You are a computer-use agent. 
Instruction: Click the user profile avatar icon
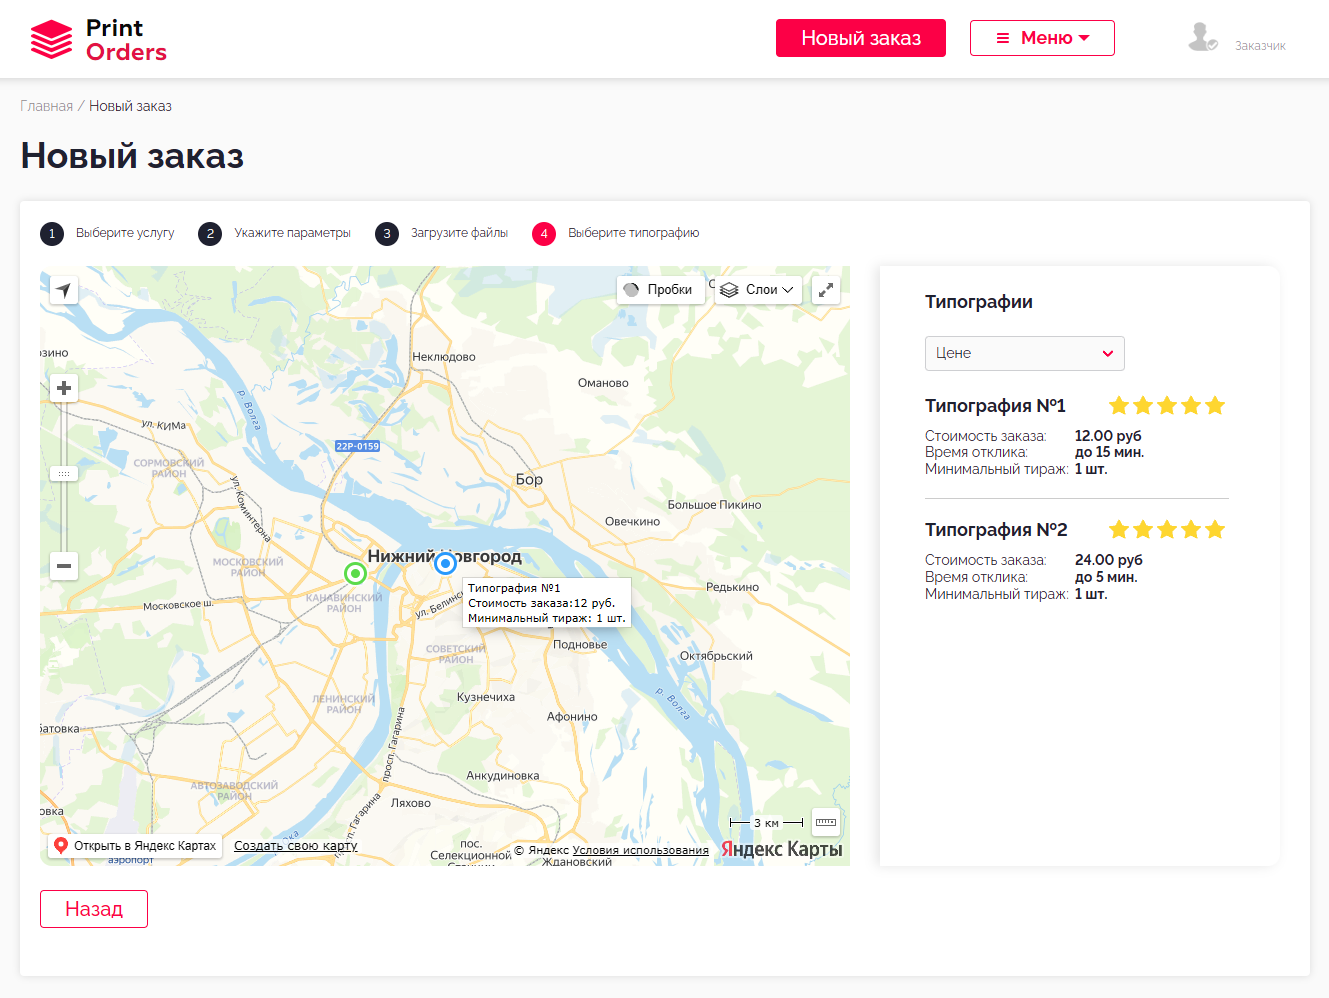tap(1201, 38)
